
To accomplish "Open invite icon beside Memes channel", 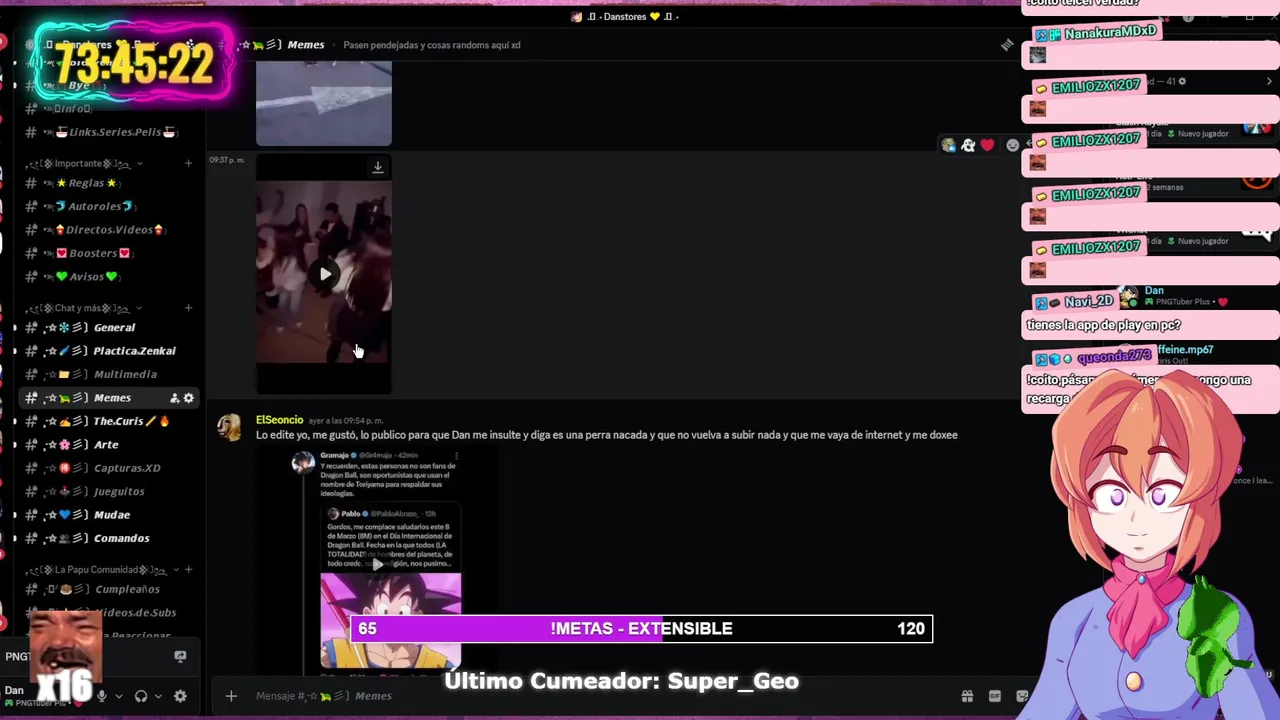I will tap(174, 398).
